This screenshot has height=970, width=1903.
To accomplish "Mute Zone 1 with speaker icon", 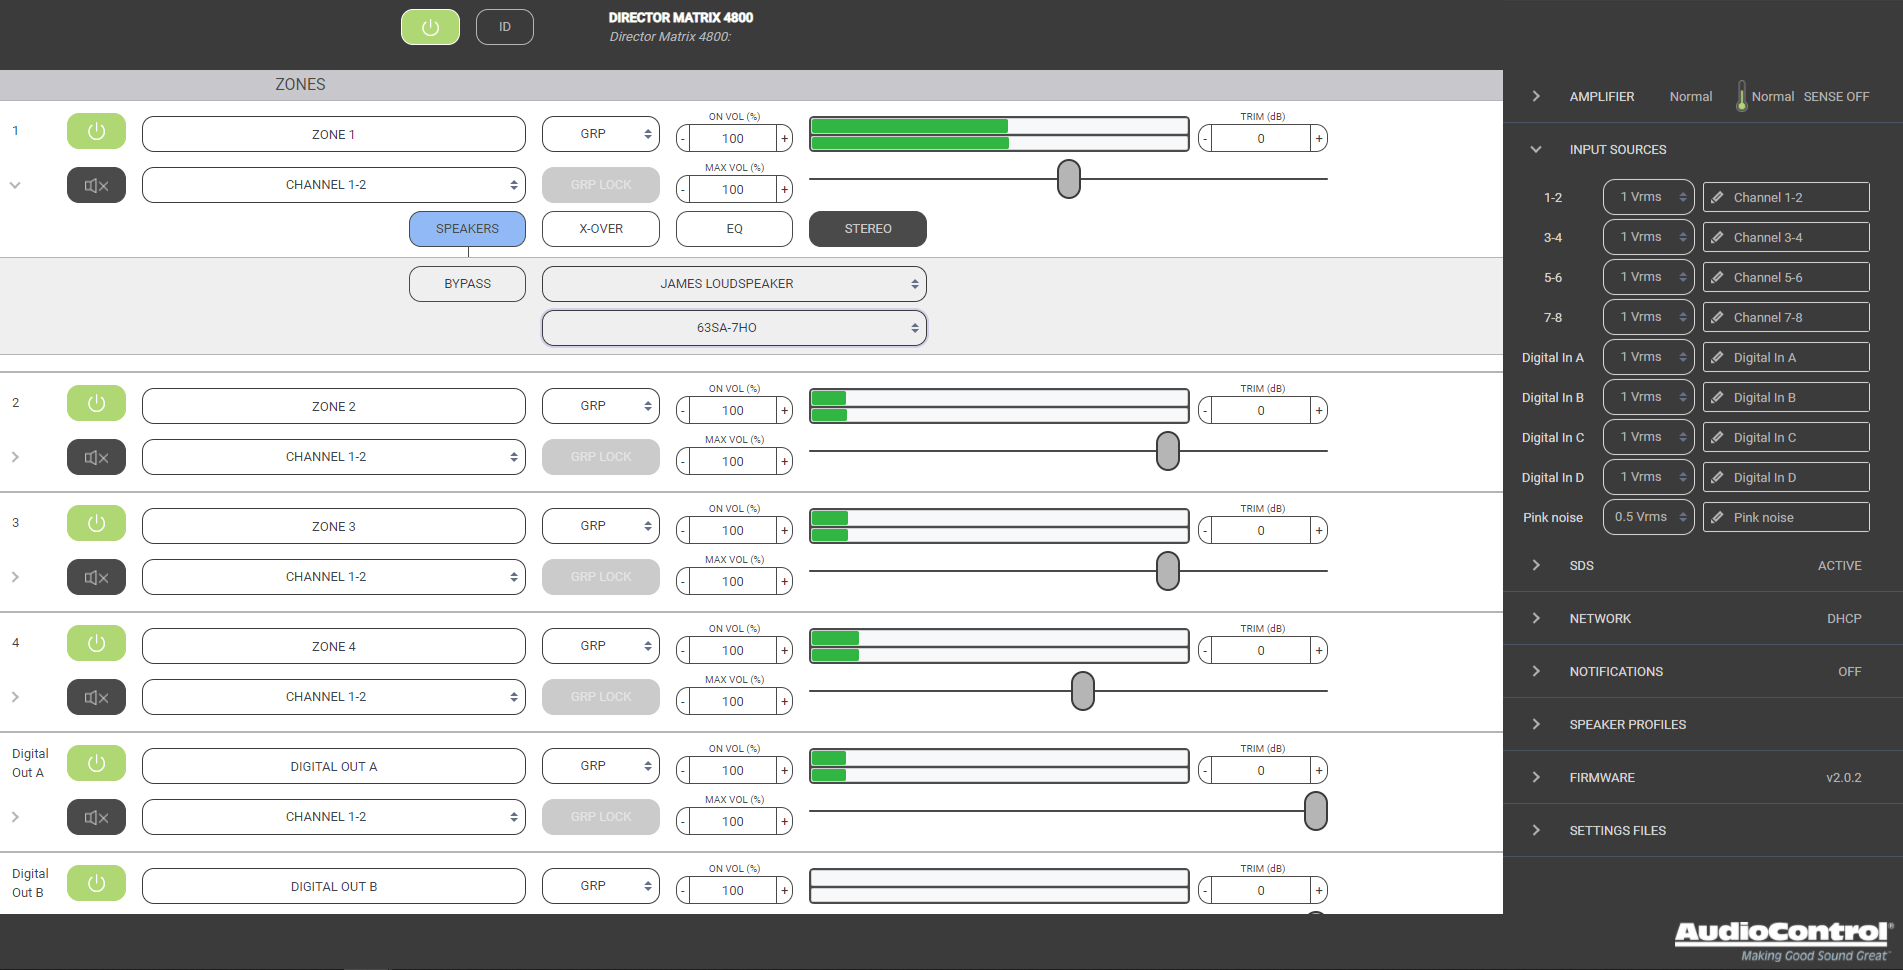I will pyautogui.click(x=96, y=185).
